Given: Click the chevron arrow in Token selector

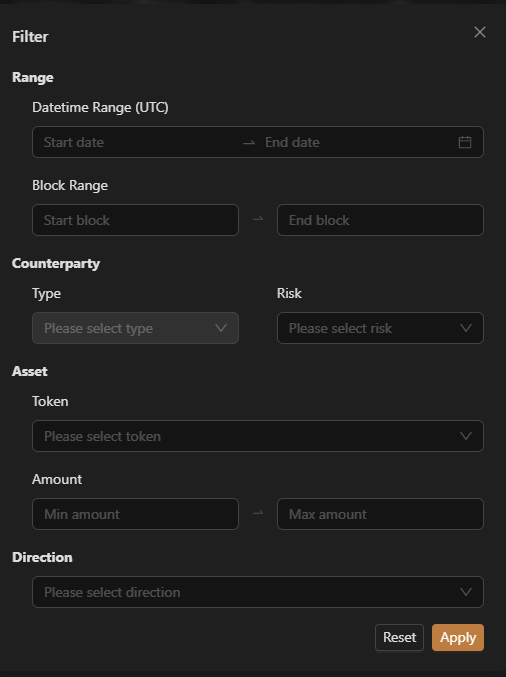Looking at the screenshot, I should [466, 436].
